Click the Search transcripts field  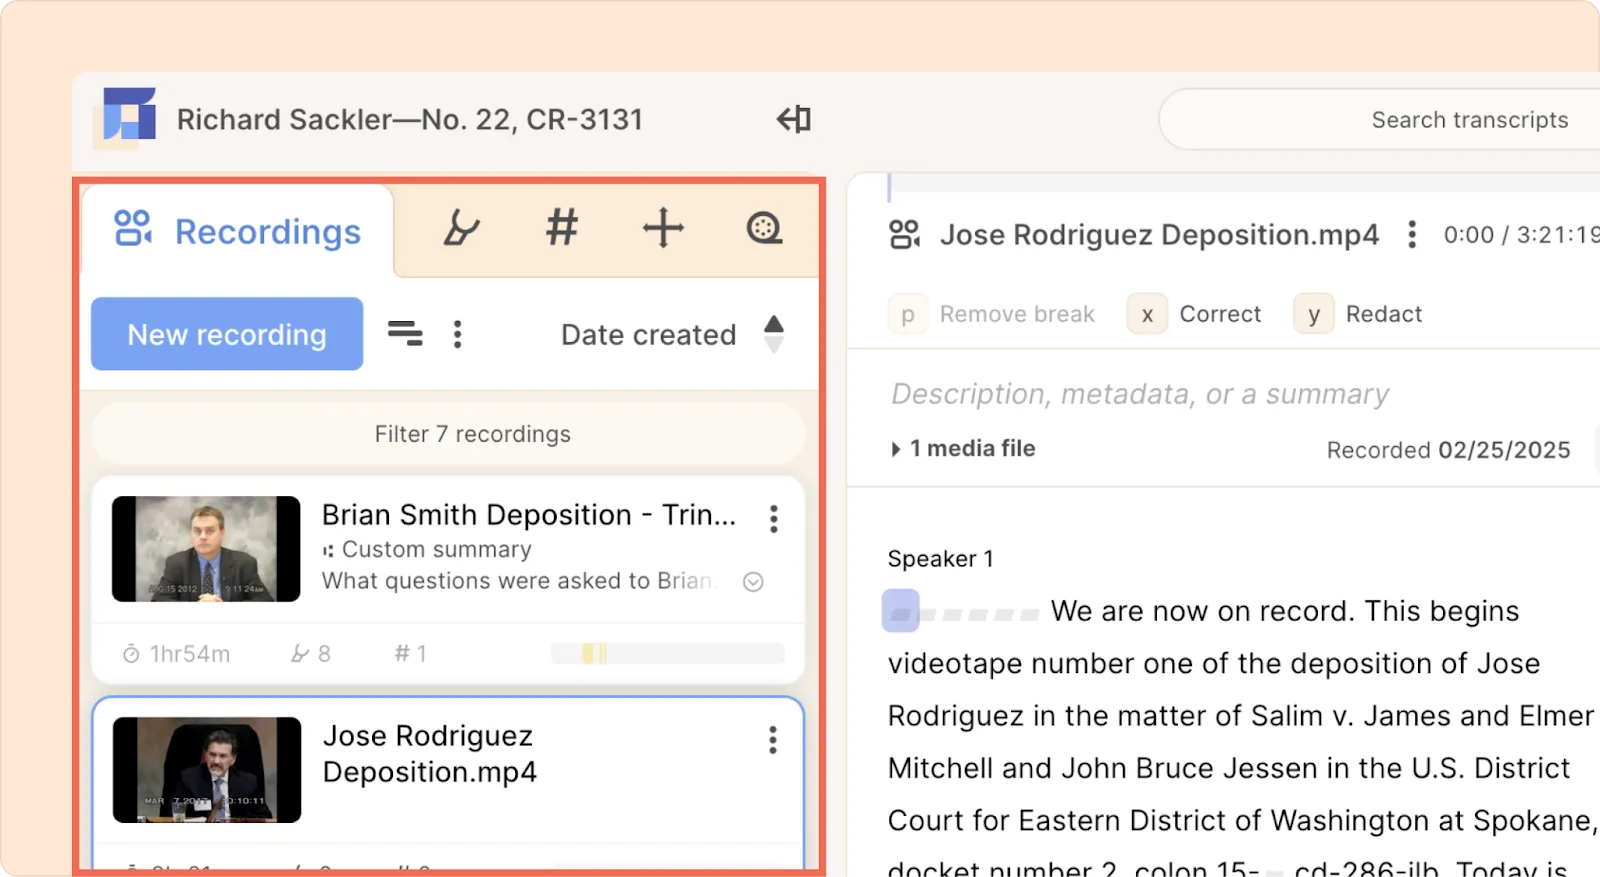(1380, 120)
